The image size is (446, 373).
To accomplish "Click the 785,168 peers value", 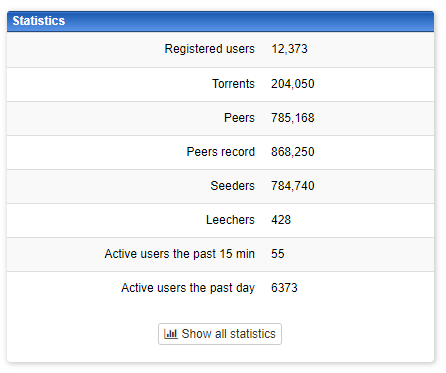I will [x=293, y=118].
